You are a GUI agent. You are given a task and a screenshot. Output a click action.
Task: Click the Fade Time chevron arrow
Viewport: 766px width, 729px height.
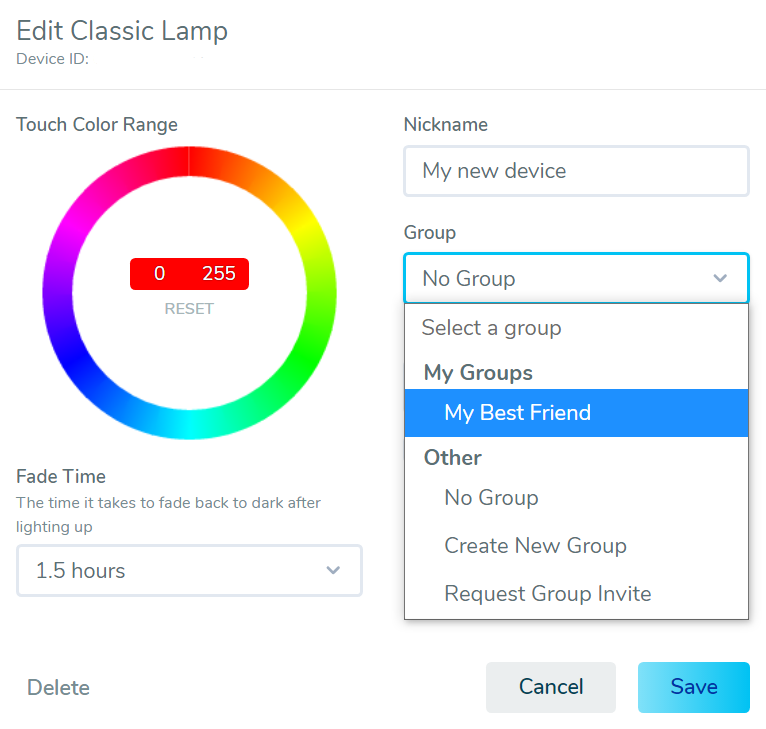[x=333, y=570]
